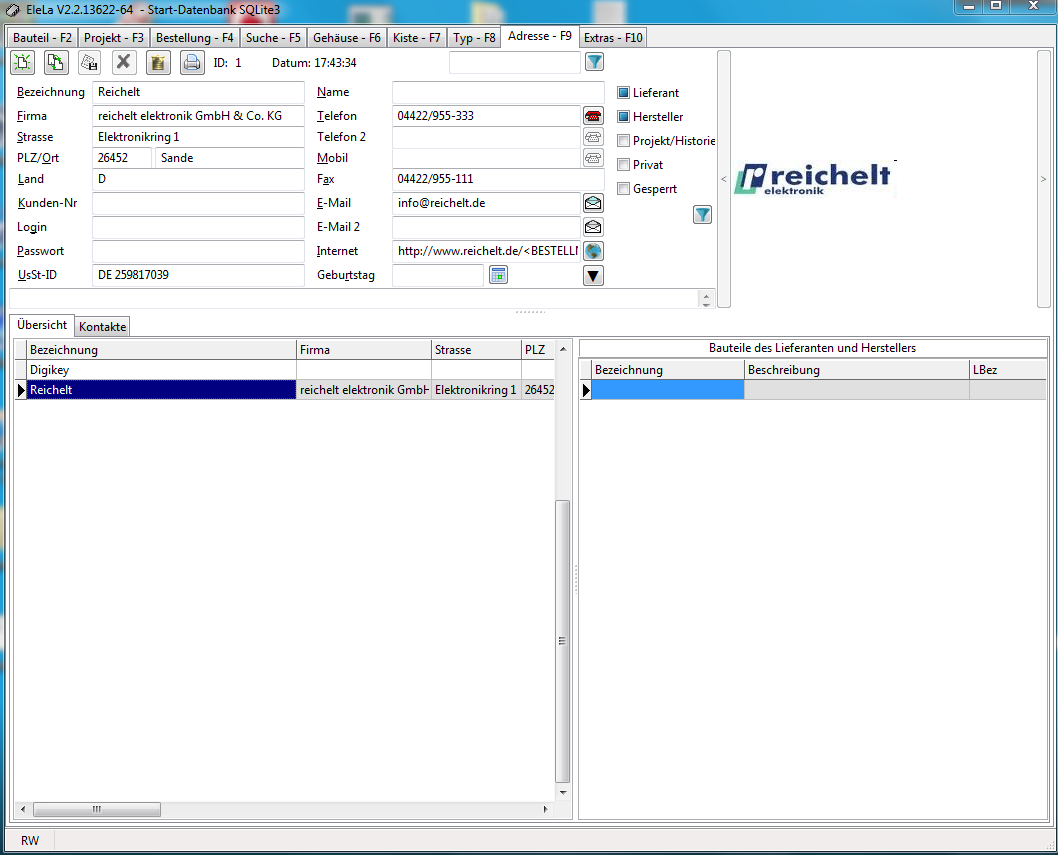Image resolution: width=1058 pixels, height=855 pixels.
Task: Switch to the Kontakte tab
Action: pos(103,327)
